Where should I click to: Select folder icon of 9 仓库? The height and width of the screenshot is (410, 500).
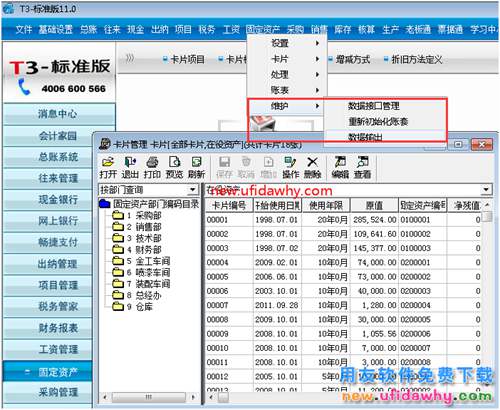point(118,306)
